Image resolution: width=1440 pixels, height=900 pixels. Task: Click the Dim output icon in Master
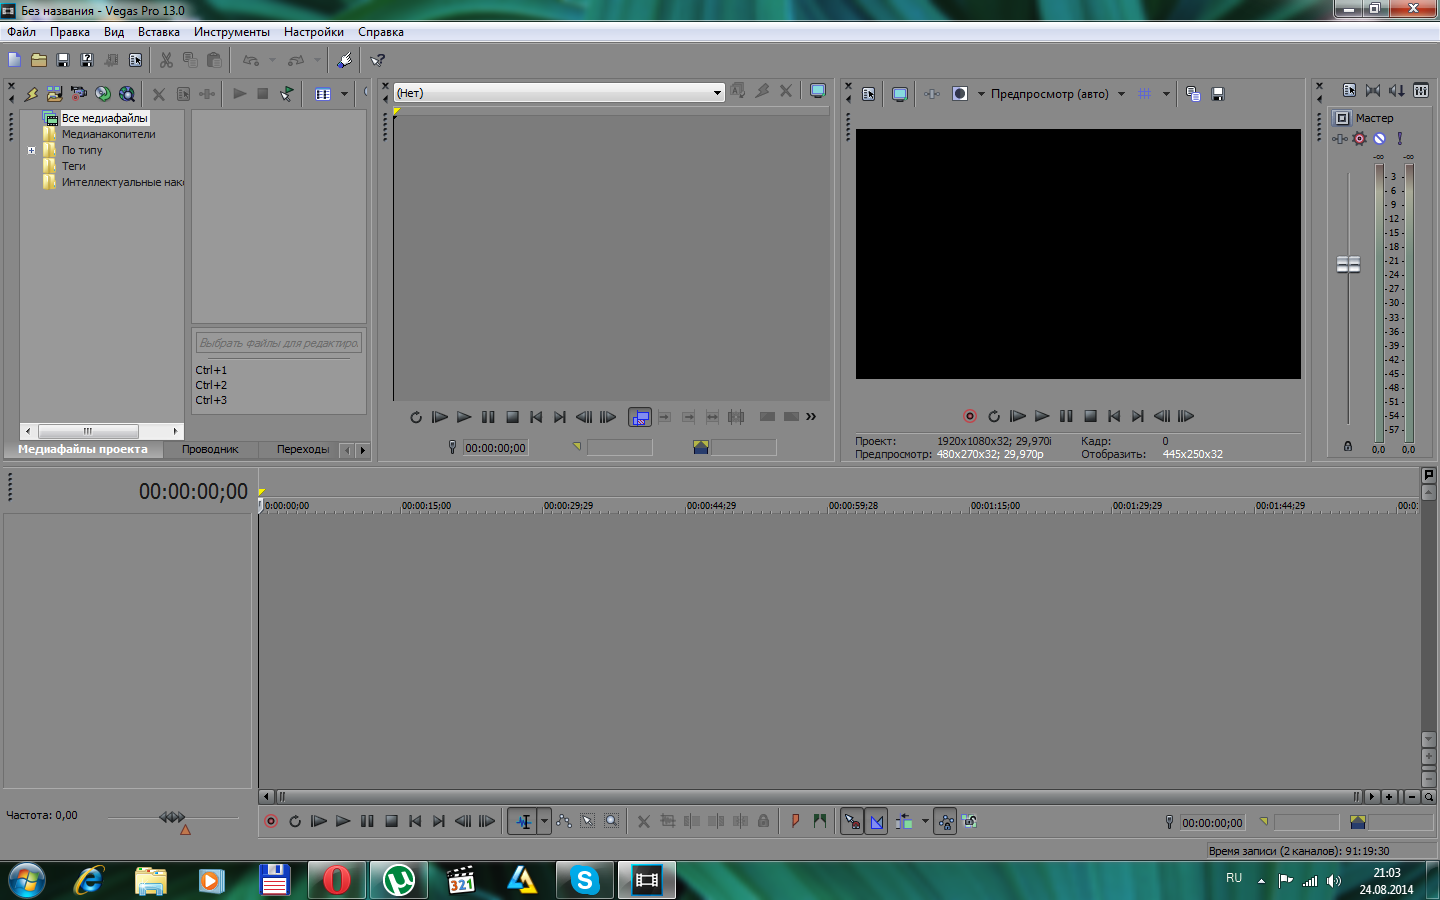(1397, 91)
